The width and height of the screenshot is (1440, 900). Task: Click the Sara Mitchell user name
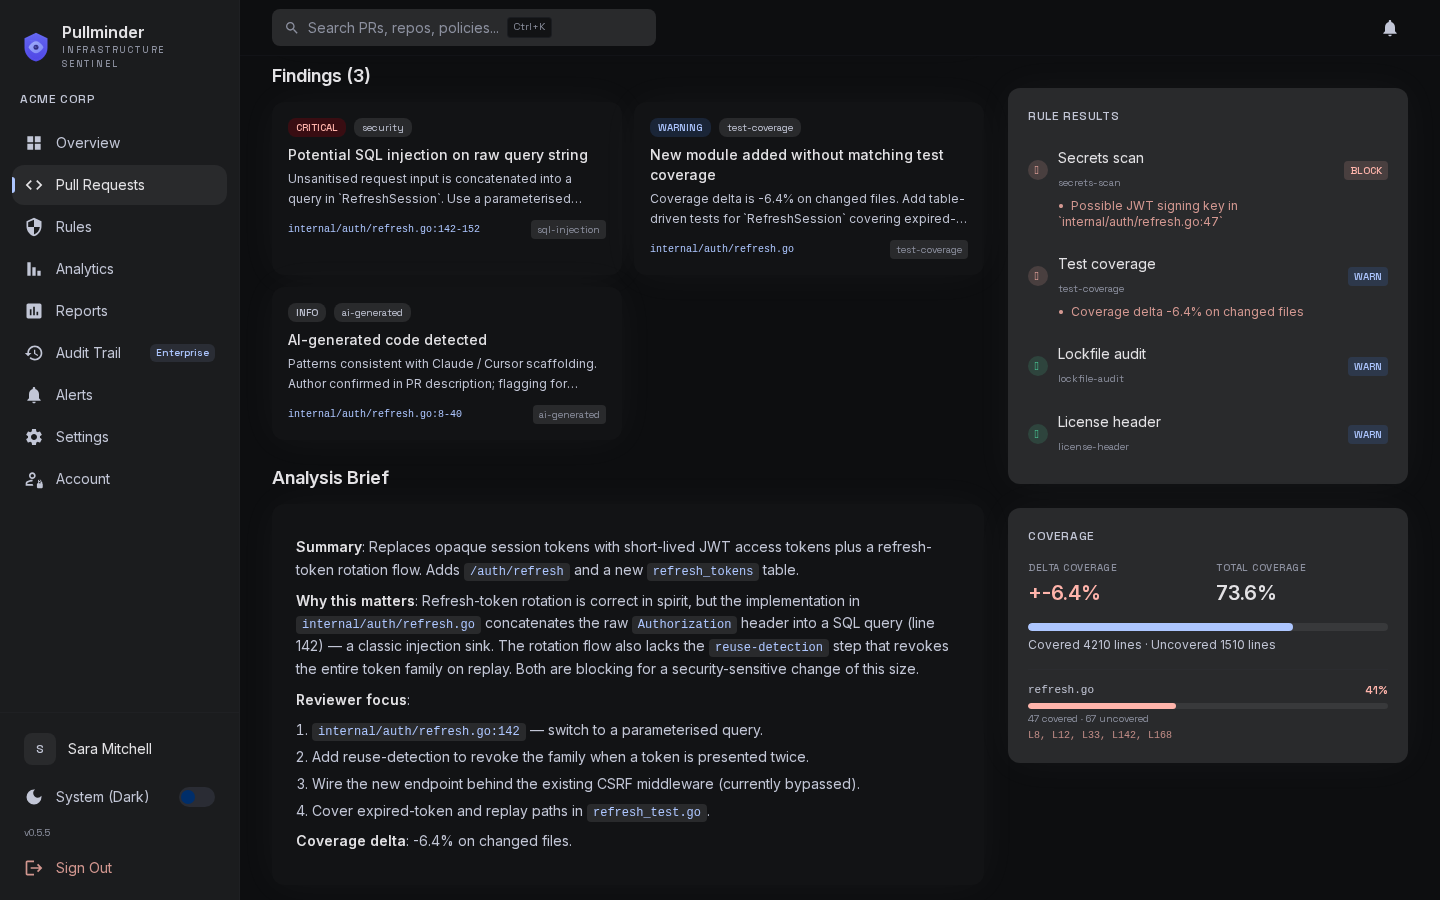pos(110,749)
